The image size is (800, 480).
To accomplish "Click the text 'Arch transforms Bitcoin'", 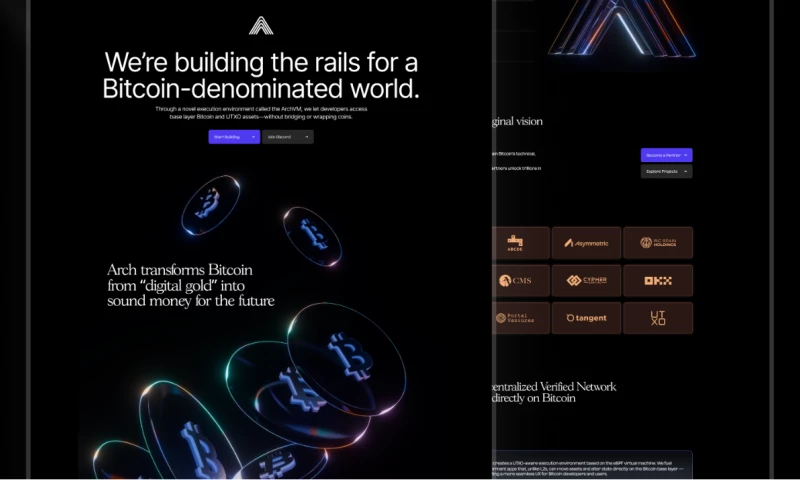I will click(180, 270).
